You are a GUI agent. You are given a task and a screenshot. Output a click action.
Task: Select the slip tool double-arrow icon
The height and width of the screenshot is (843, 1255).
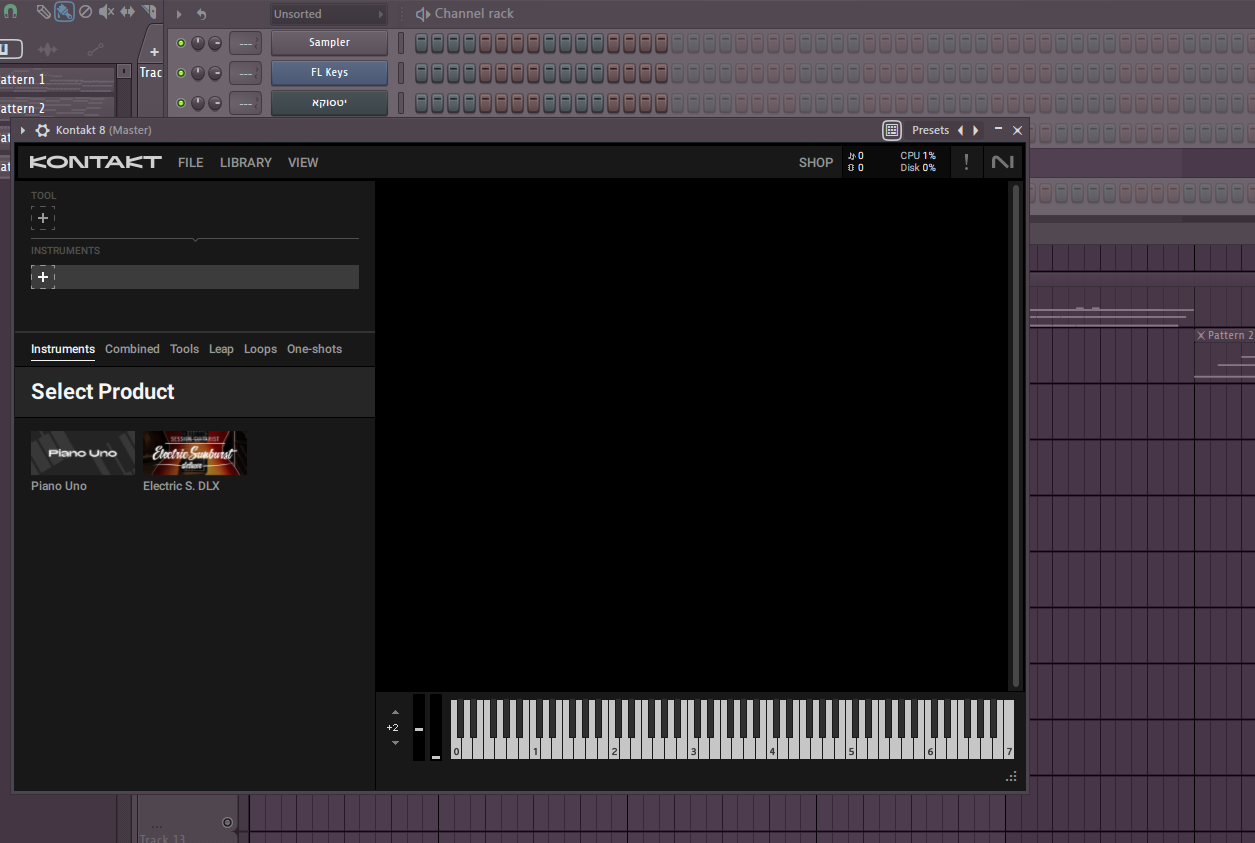[128, 12]
